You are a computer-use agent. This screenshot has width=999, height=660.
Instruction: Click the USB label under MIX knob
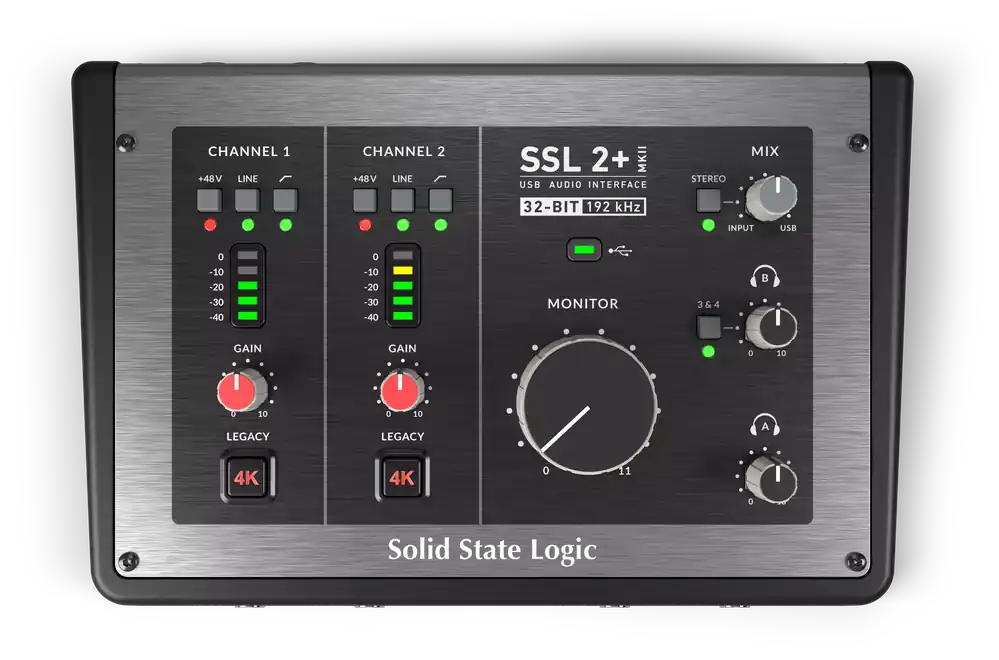pos(788,228)
